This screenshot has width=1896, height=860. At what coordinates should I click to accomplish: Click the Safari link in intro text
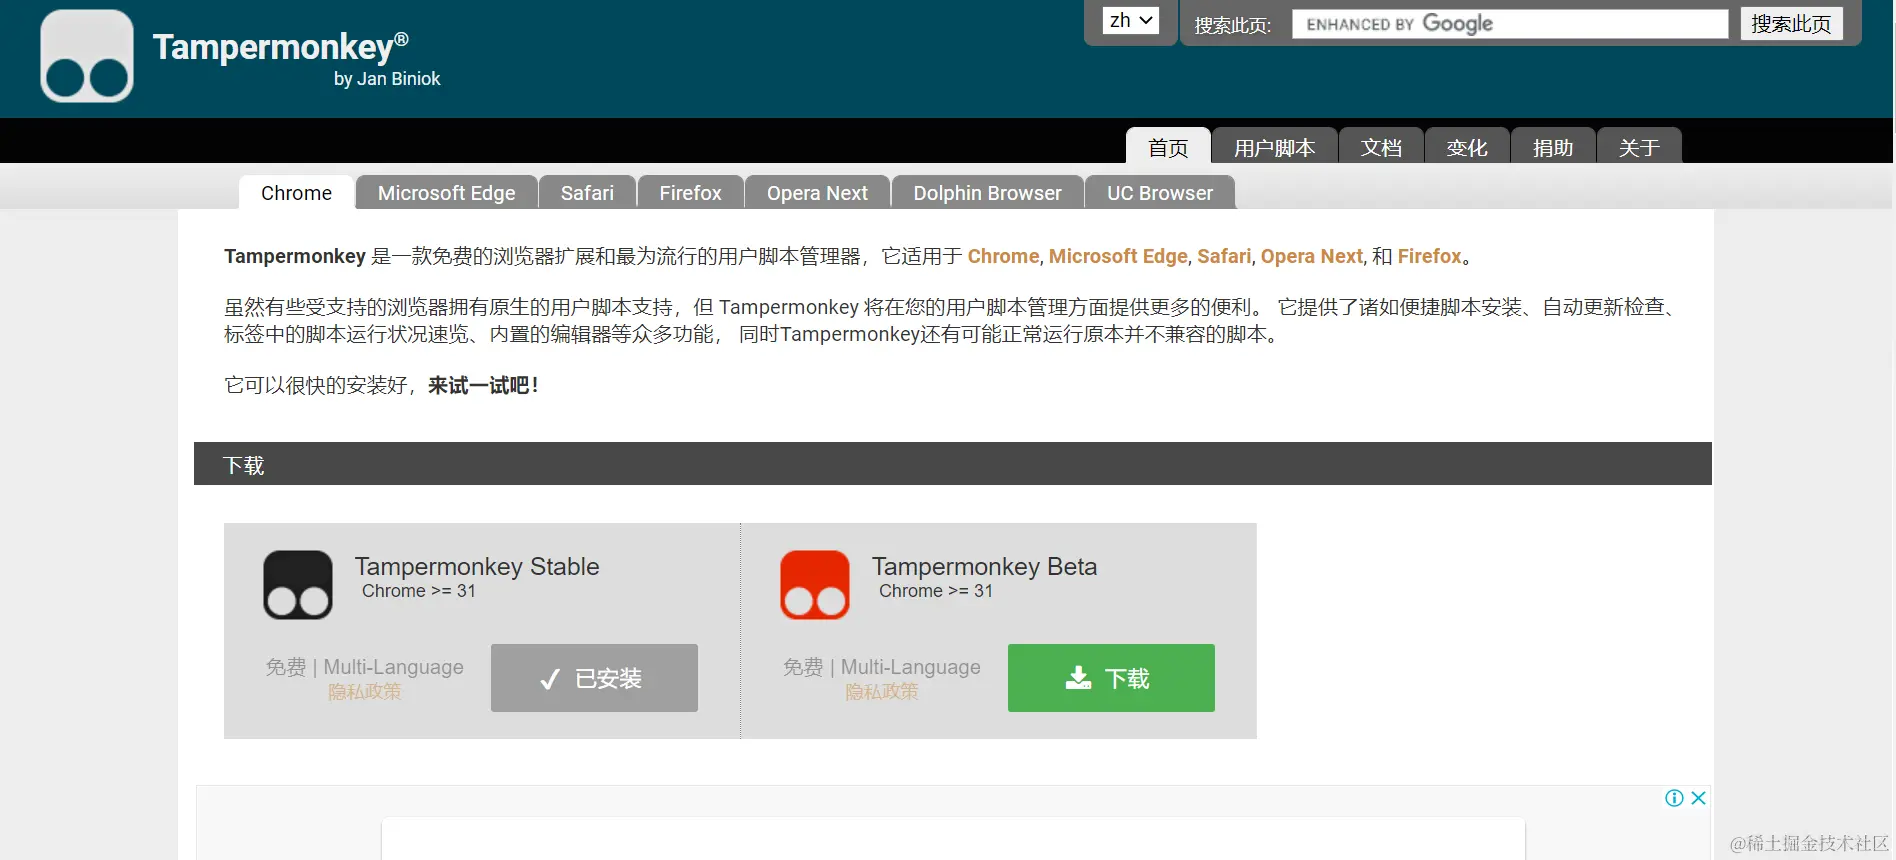tap(1224, 256)
